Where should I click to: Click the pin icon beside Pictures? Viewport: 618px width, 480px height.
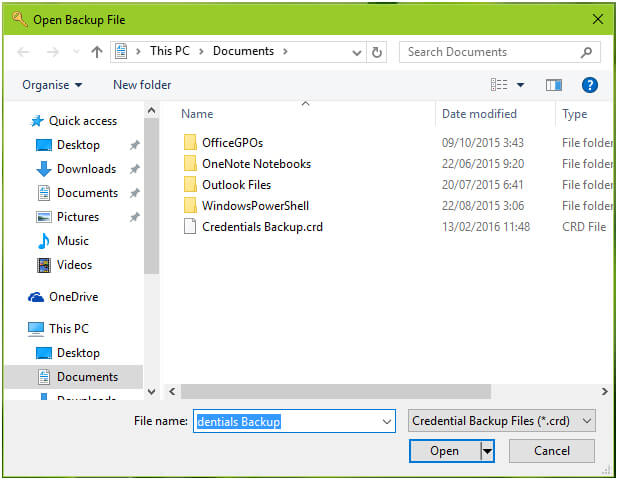click(x=135, y=217)
